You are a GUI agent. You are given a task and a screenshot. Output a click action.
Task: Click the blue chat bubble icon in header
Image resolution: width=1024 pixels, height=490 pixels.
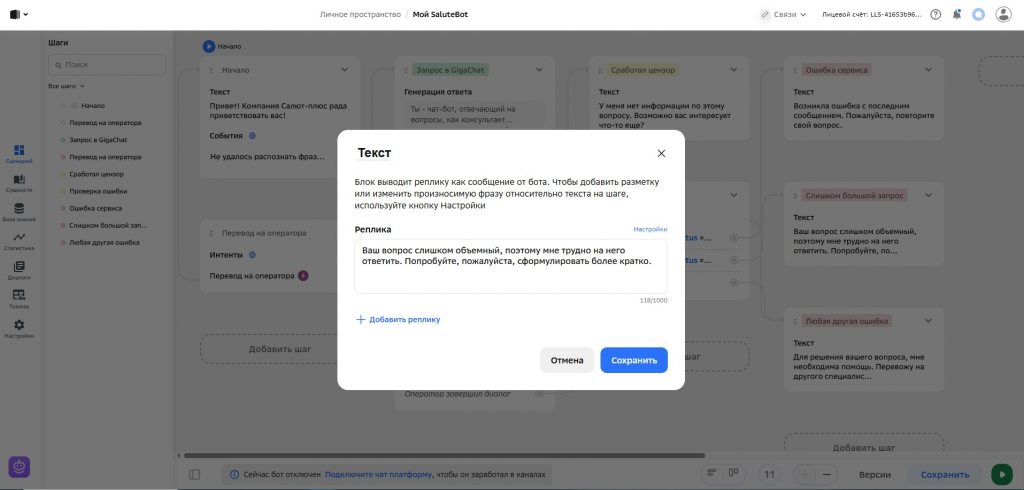[978, 14]
